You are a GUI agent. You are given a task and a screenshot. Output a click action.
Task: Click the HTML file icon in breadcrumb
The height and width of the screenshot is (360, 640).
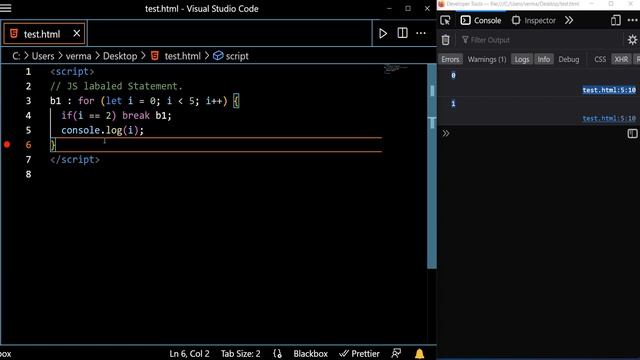pos(155,56)
